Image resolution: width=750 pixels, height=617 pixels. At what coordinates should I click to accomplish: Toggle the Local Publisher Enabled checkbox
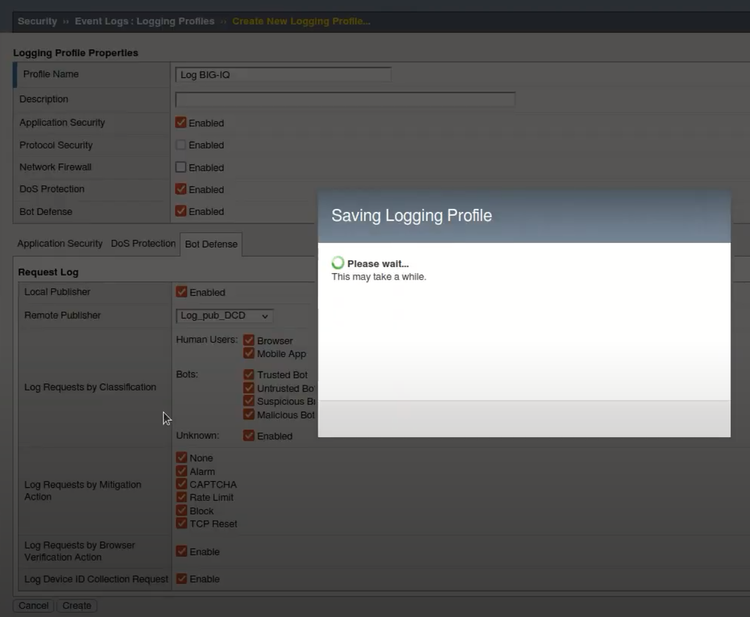click(x=181, y=292)
